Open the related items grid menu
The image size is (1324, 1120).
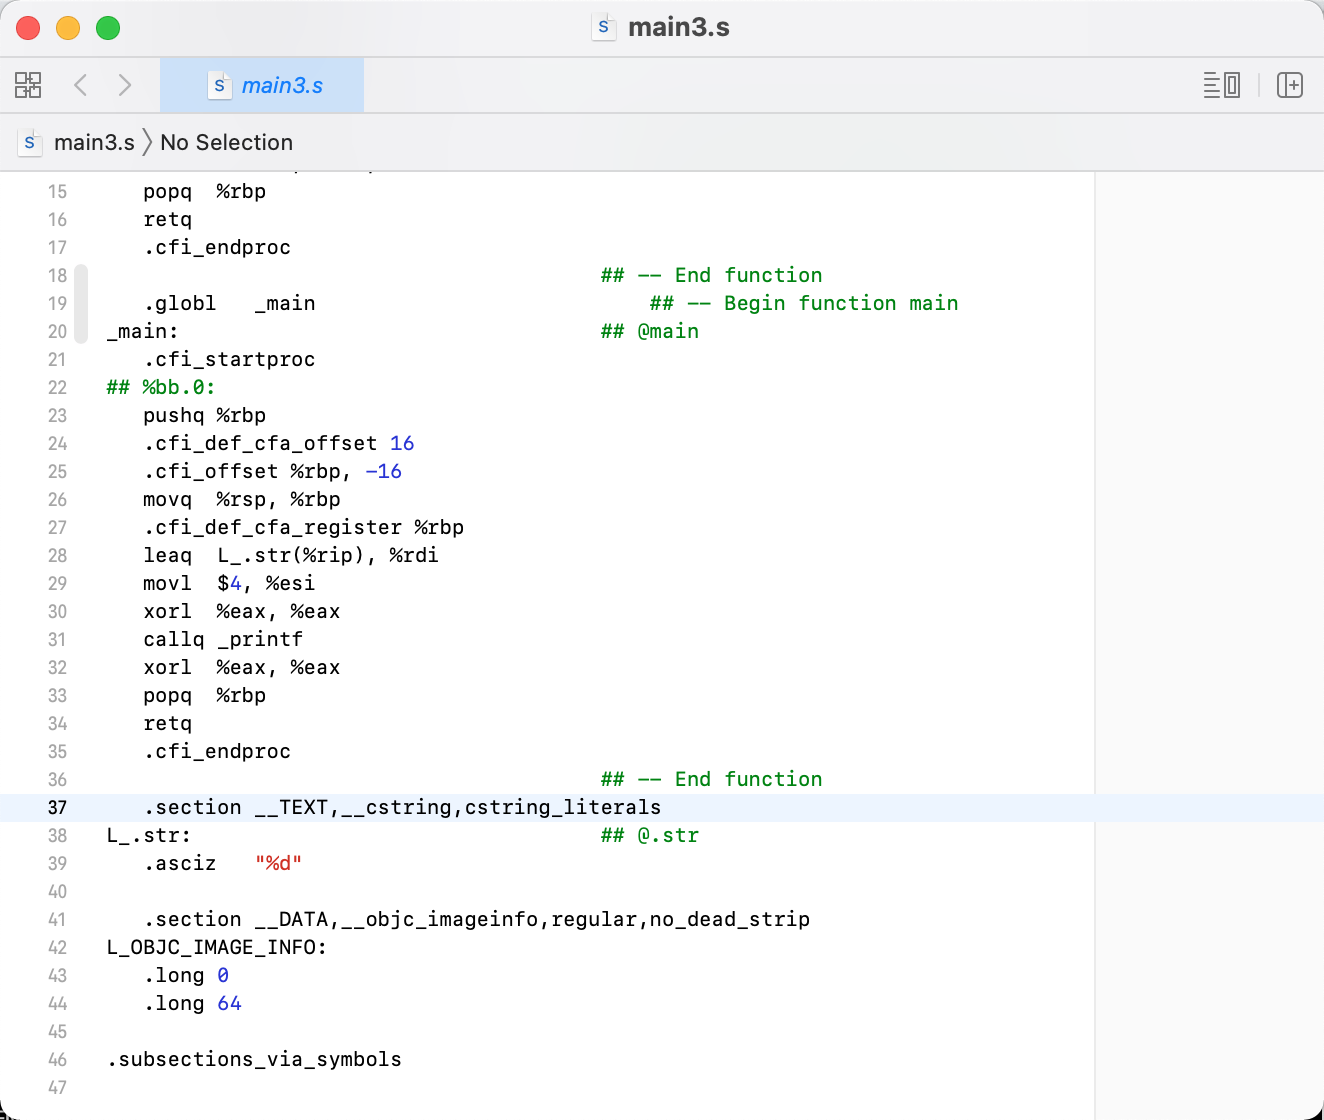pyautogui.click(x=28, y=85)
